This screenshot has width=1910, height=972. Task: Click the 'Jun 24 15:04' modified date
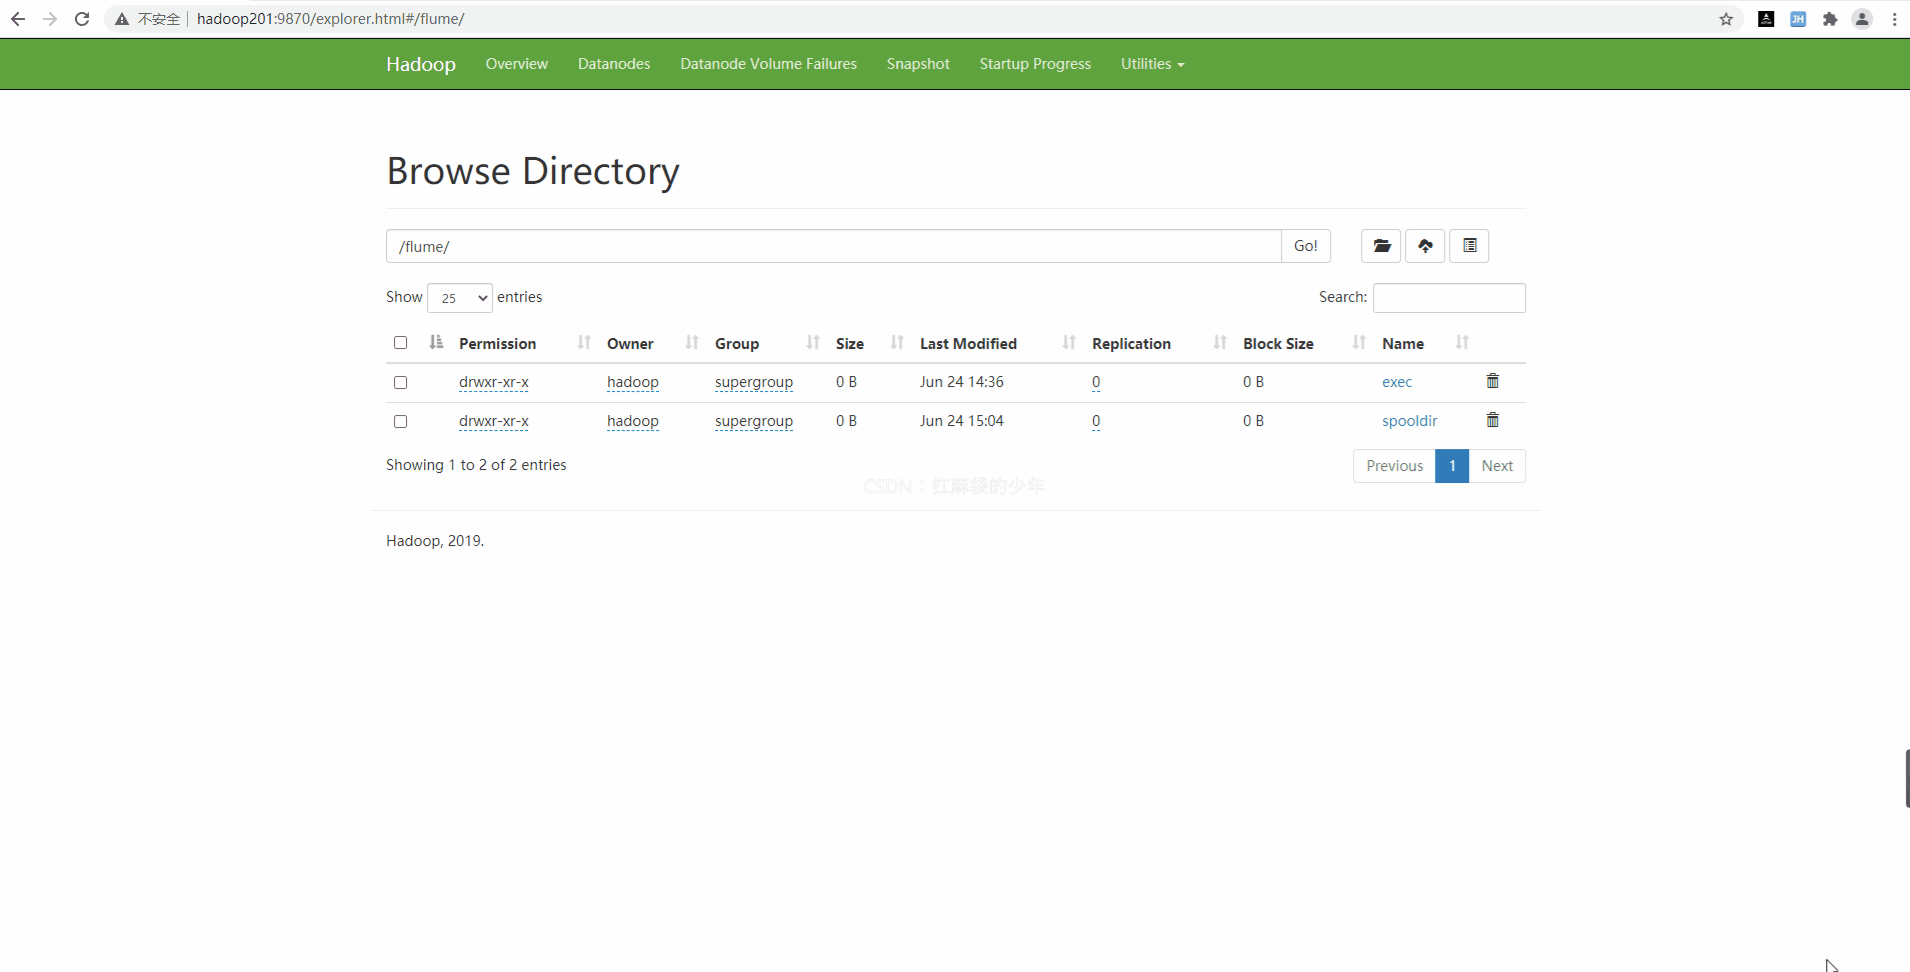click(x=961, y=421)
